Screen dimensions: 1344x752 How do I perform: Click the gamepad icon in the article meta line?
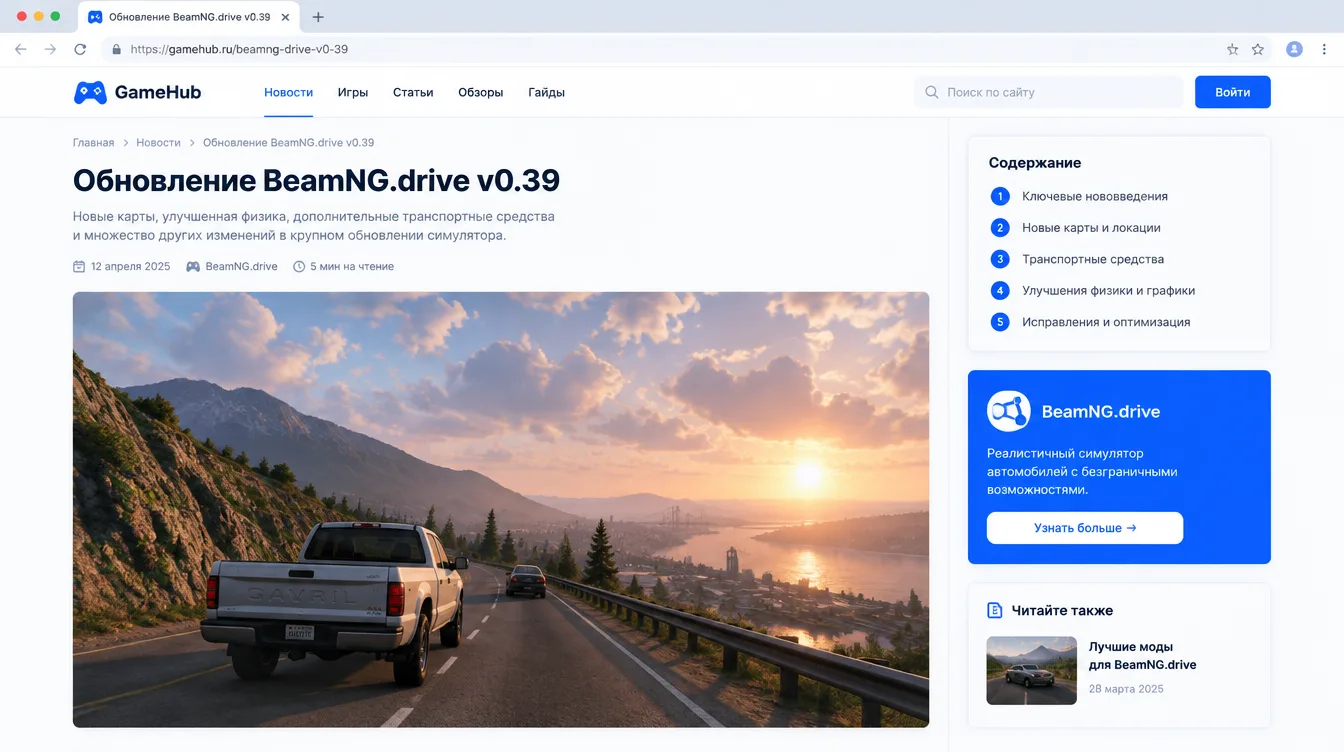coord(193,267)
